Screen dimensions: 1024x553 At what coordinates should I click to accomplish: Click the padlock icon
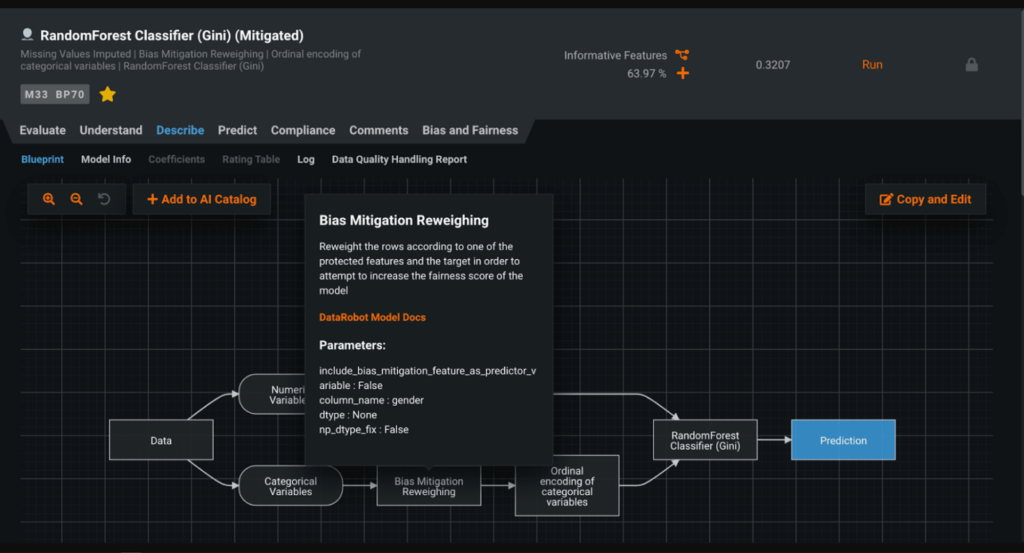(971, 65)
